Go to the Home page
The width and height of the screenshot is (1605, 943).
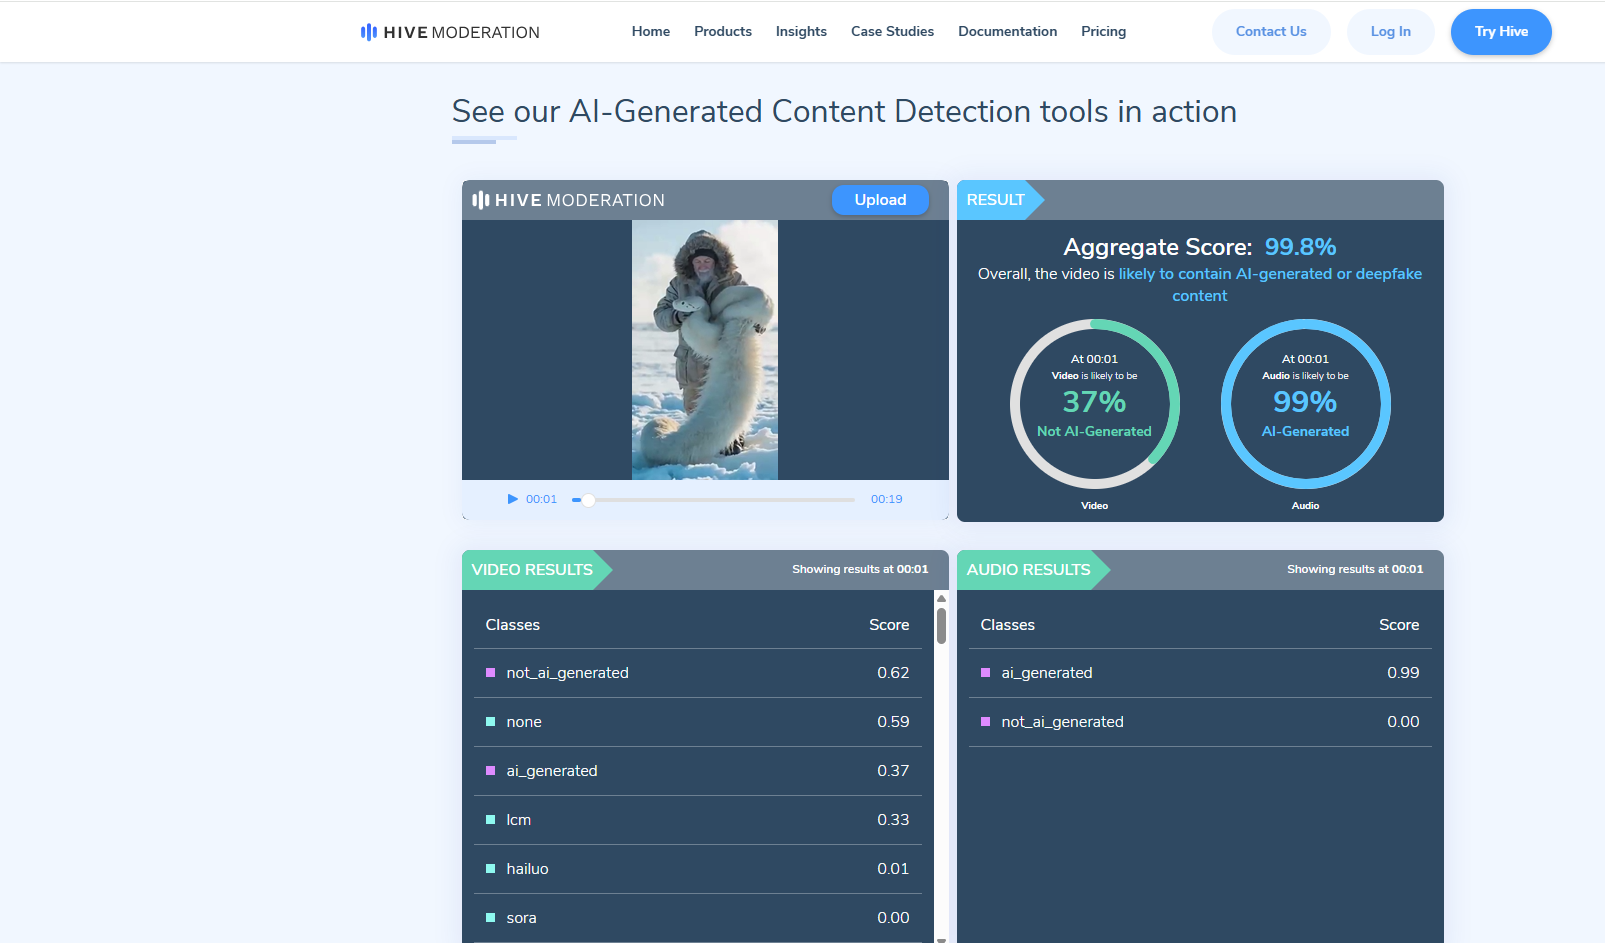[x=650, y=31]
